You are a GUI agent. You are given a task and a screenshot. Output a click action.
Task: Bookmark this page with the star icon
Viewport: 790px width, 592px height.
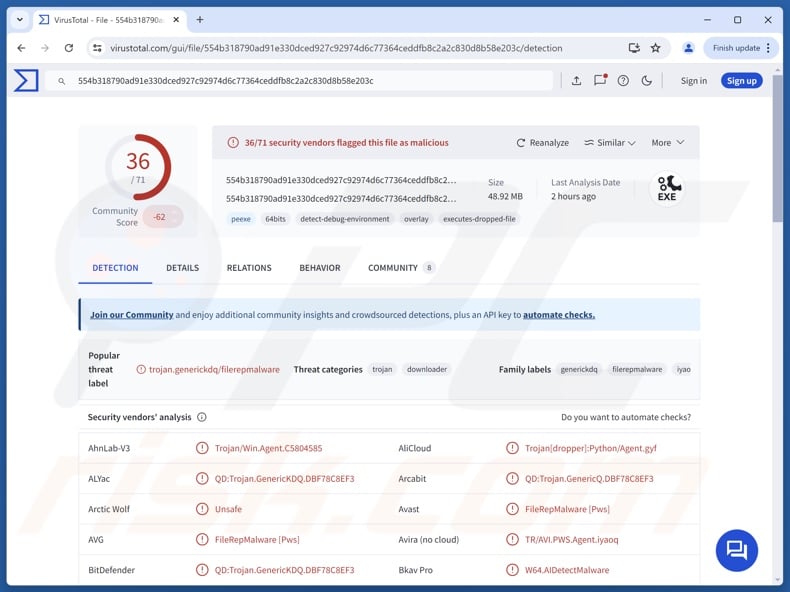point(656,48)
